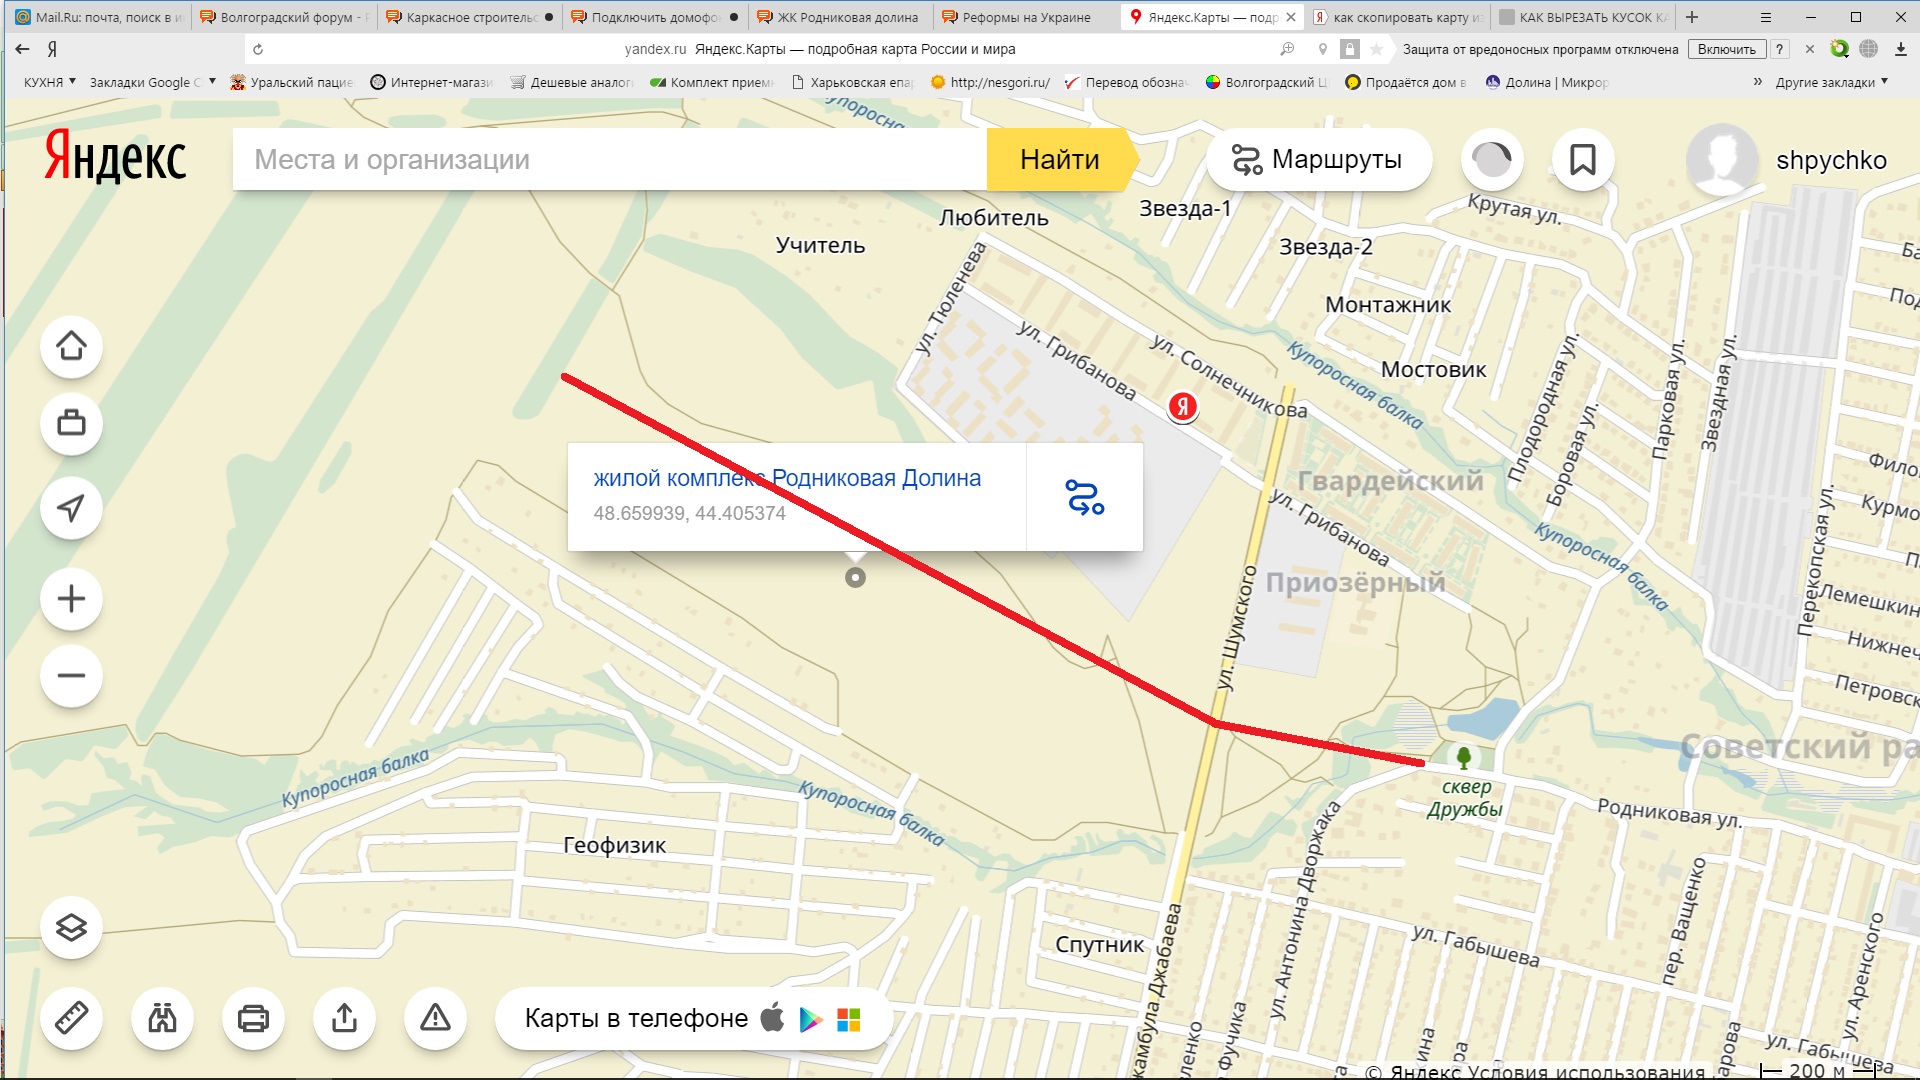Switch to Волгоградский форум tab
This screenshot has height=1080, width=1920.
pos(285,17)
